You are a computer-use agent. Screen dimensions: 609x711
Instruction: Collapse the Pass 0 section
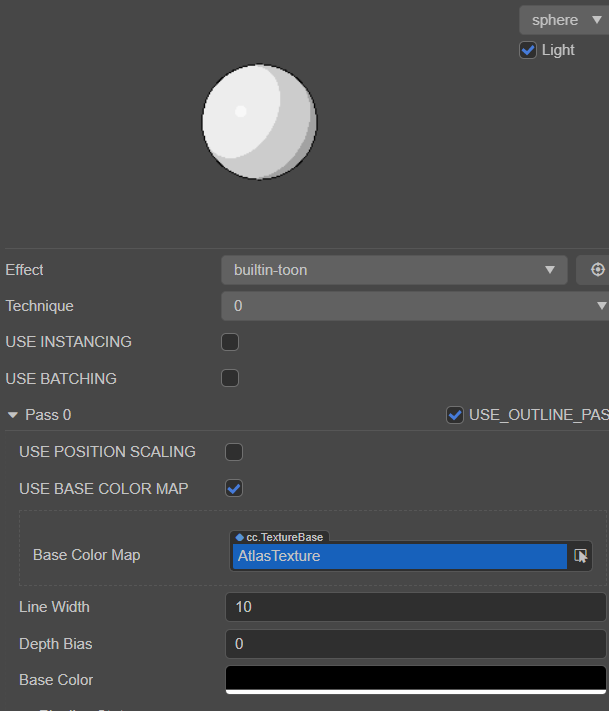(13, 415)
